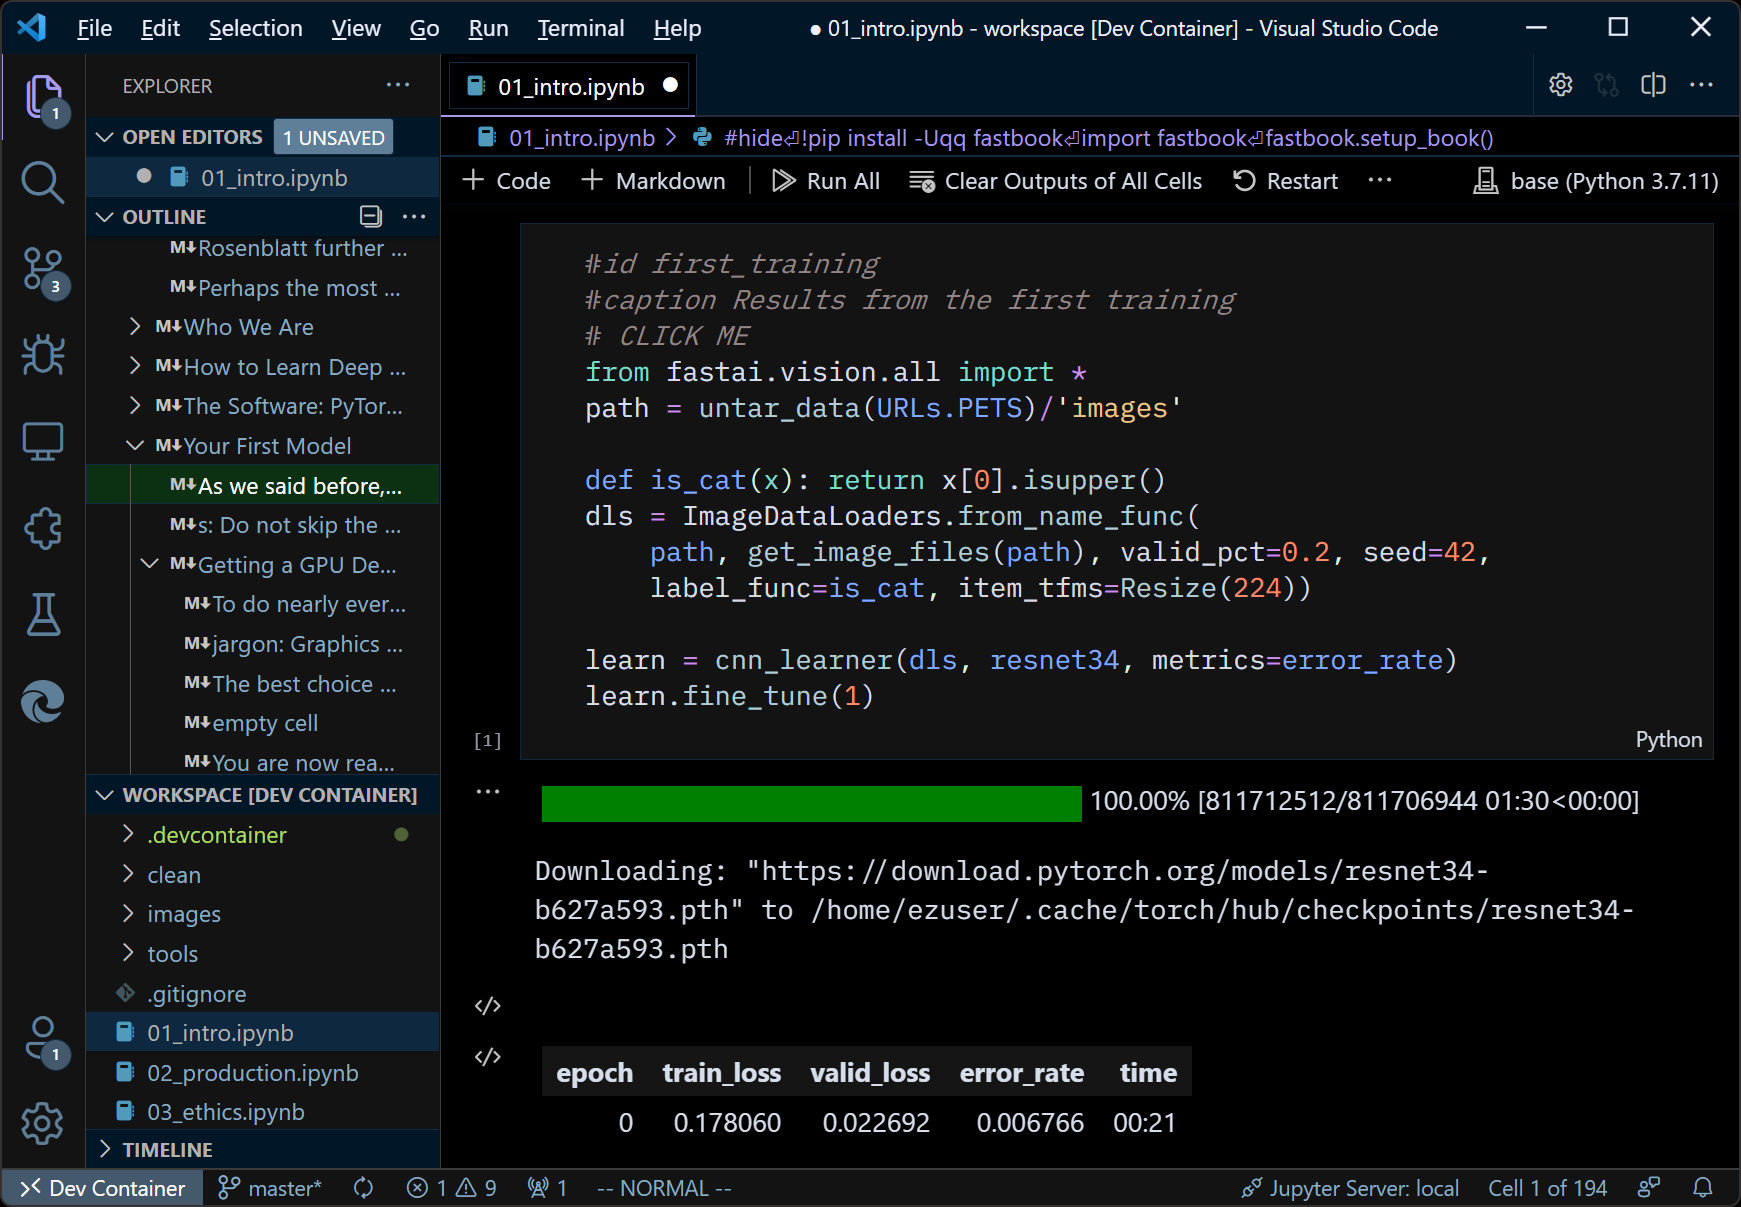Toggle outline follow cursor button
1741x1207 pixels.
point(371,216)
